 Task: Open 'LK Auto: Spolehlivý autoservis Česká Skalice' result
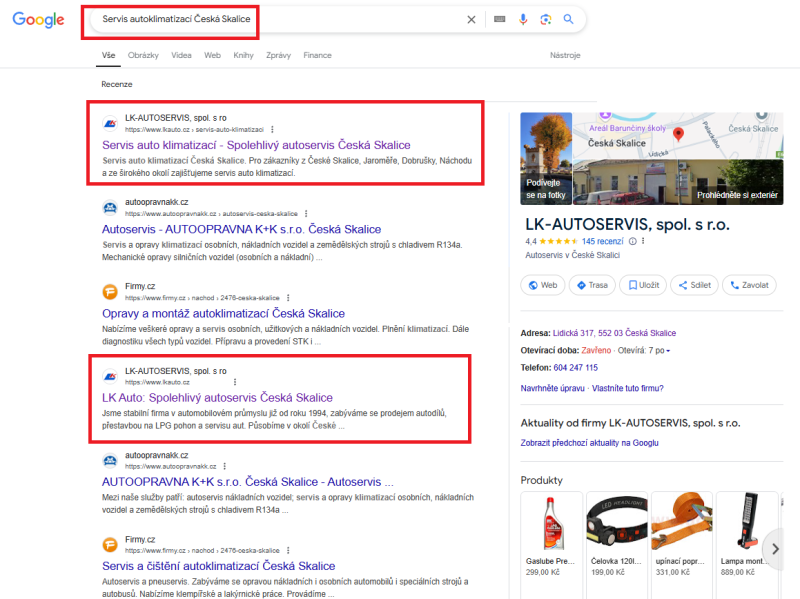point(217,397)
